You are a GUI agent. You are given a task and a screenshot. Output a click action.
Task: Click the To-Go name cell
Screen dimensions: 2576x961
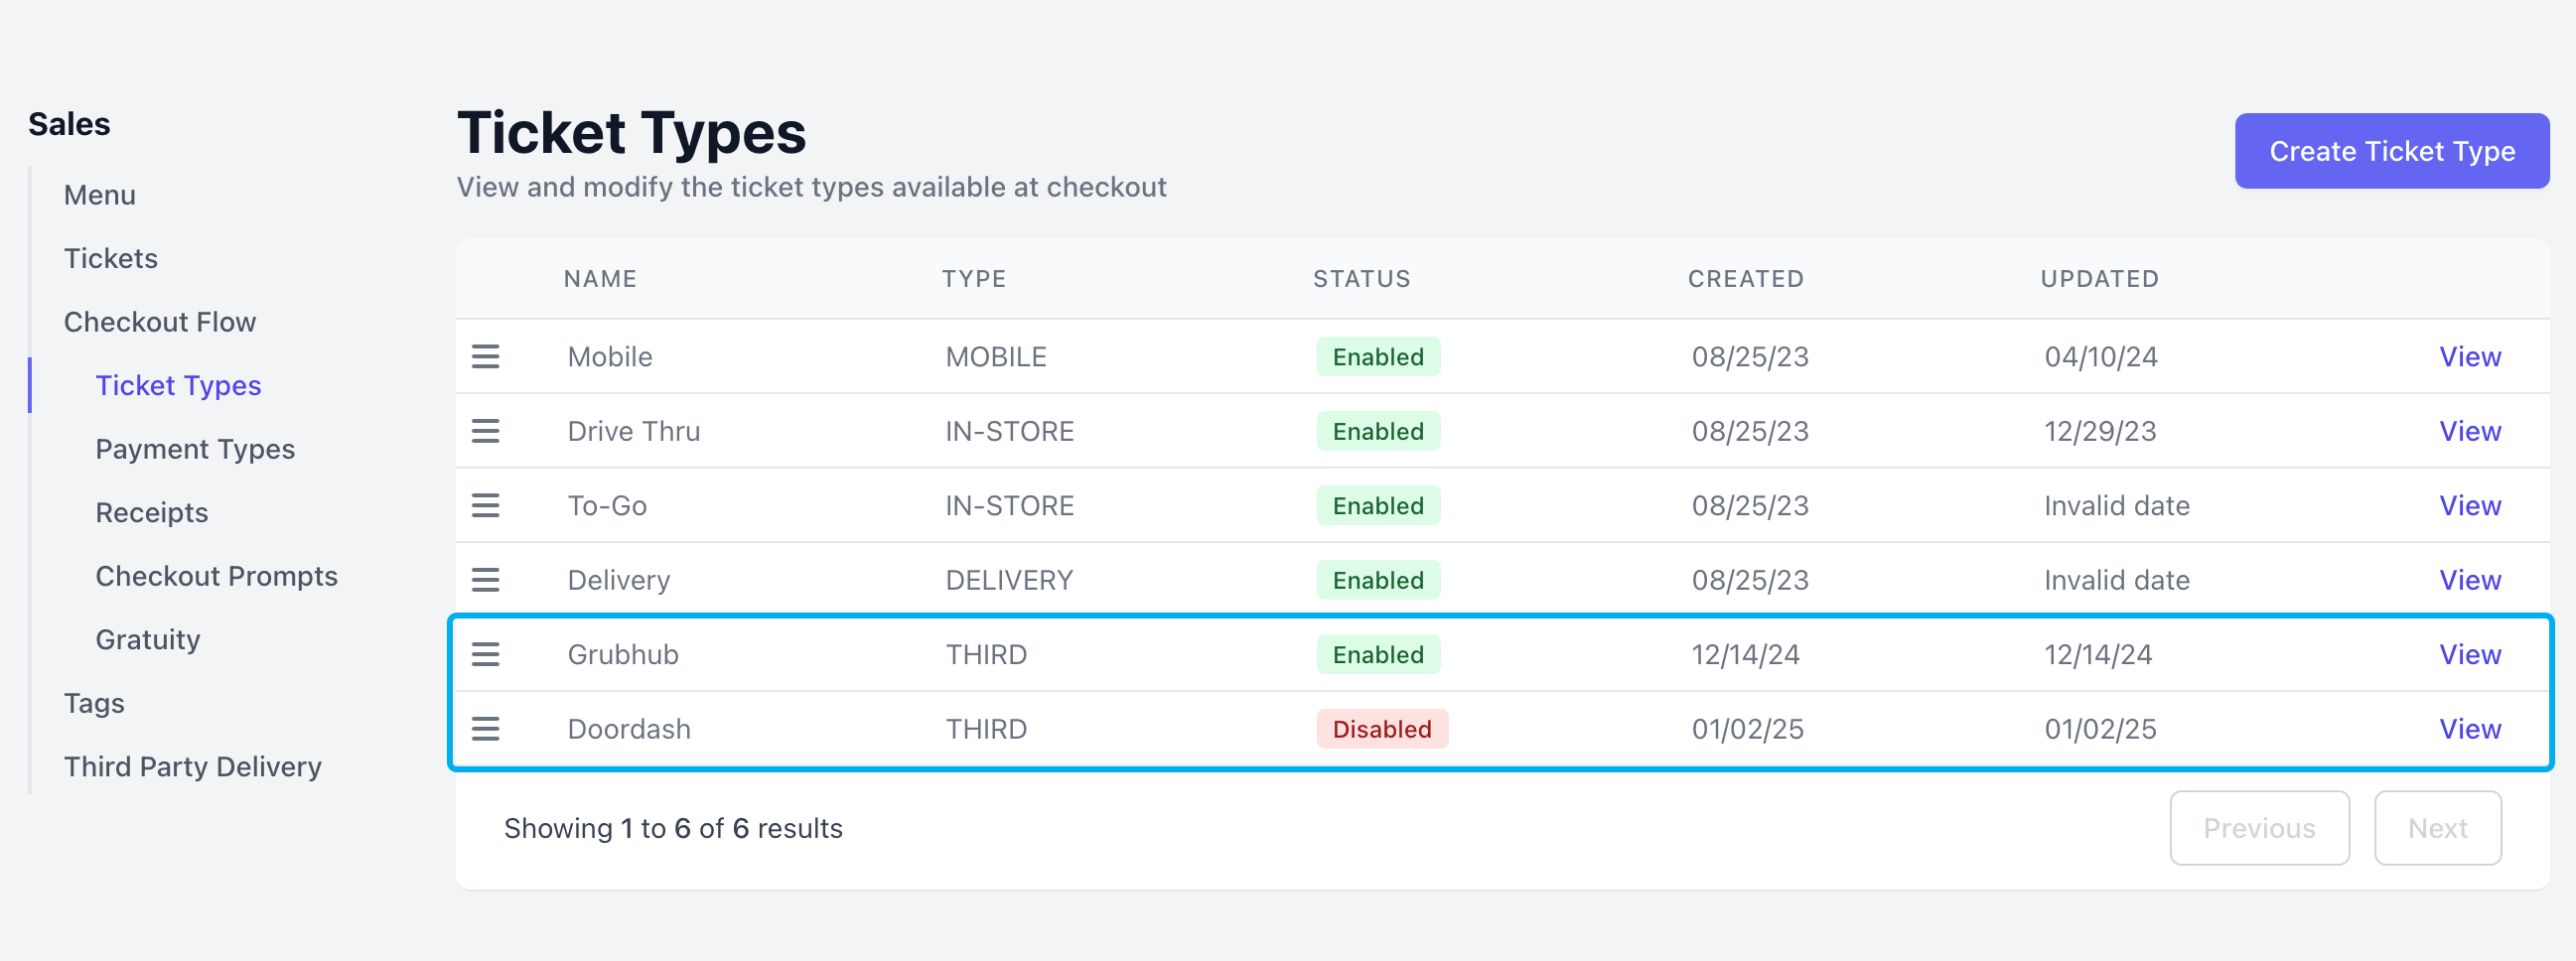607,506
